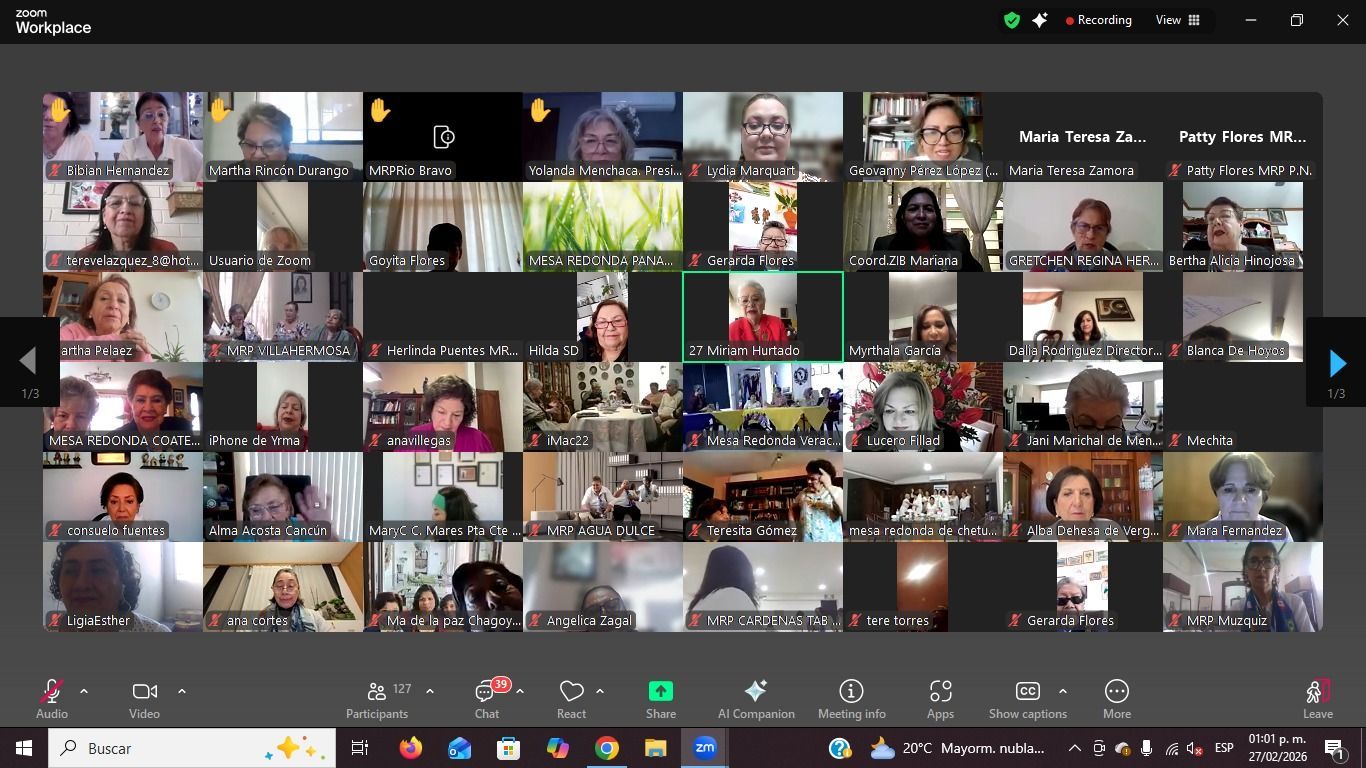This screenshot has width=1366, height=768.
Task: Click the React heart icon
Action: pyautogui.click(x=571, y=698)
